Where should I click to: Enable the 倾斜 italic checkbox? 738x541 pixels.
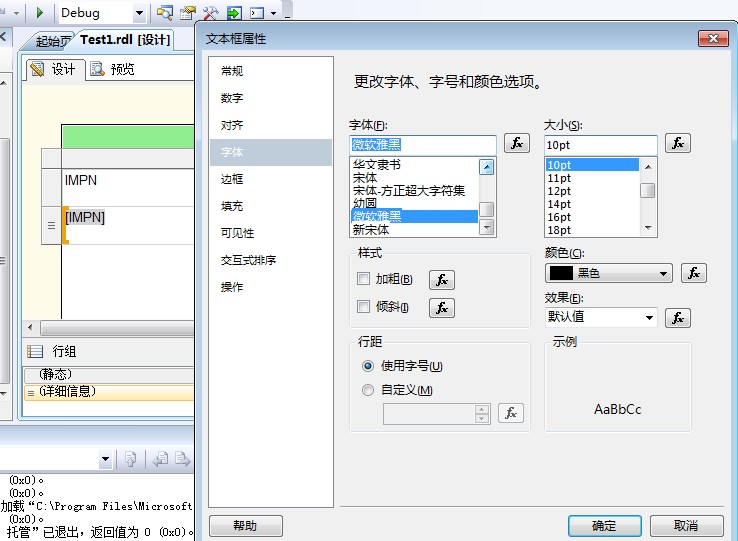pos(363,307)
